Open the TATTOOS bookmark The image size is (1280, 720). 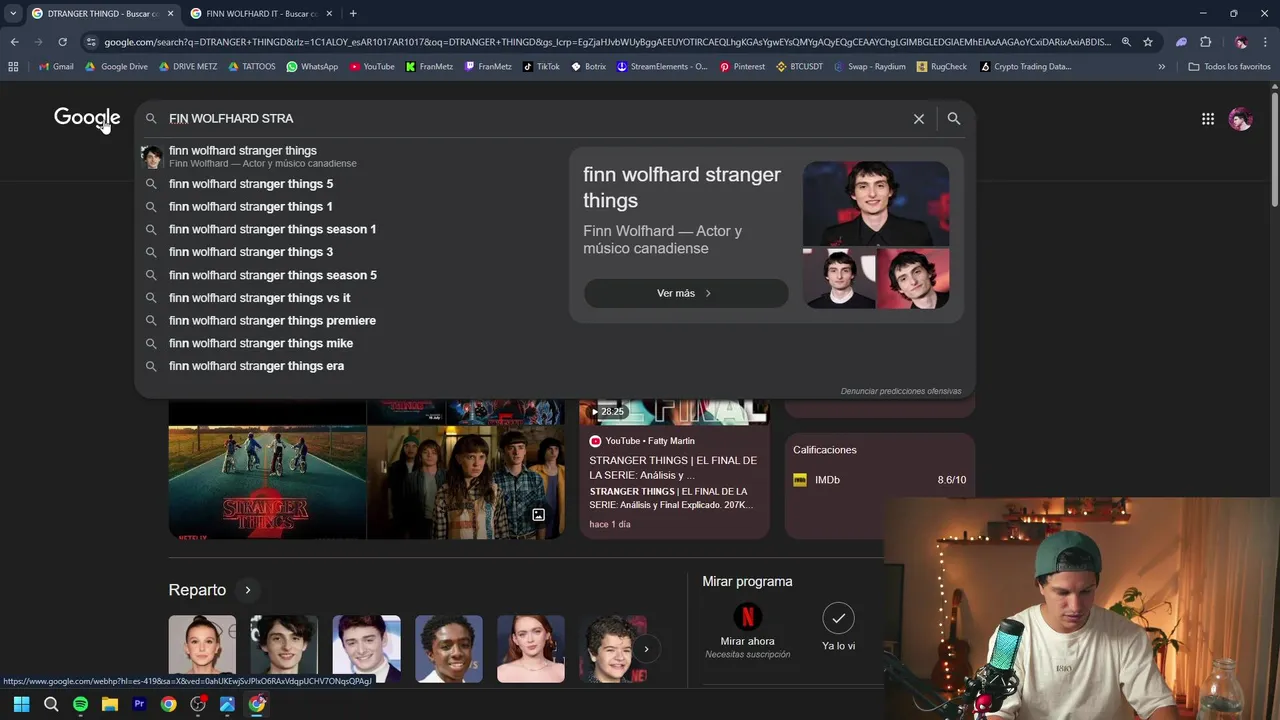pos(251,67)
